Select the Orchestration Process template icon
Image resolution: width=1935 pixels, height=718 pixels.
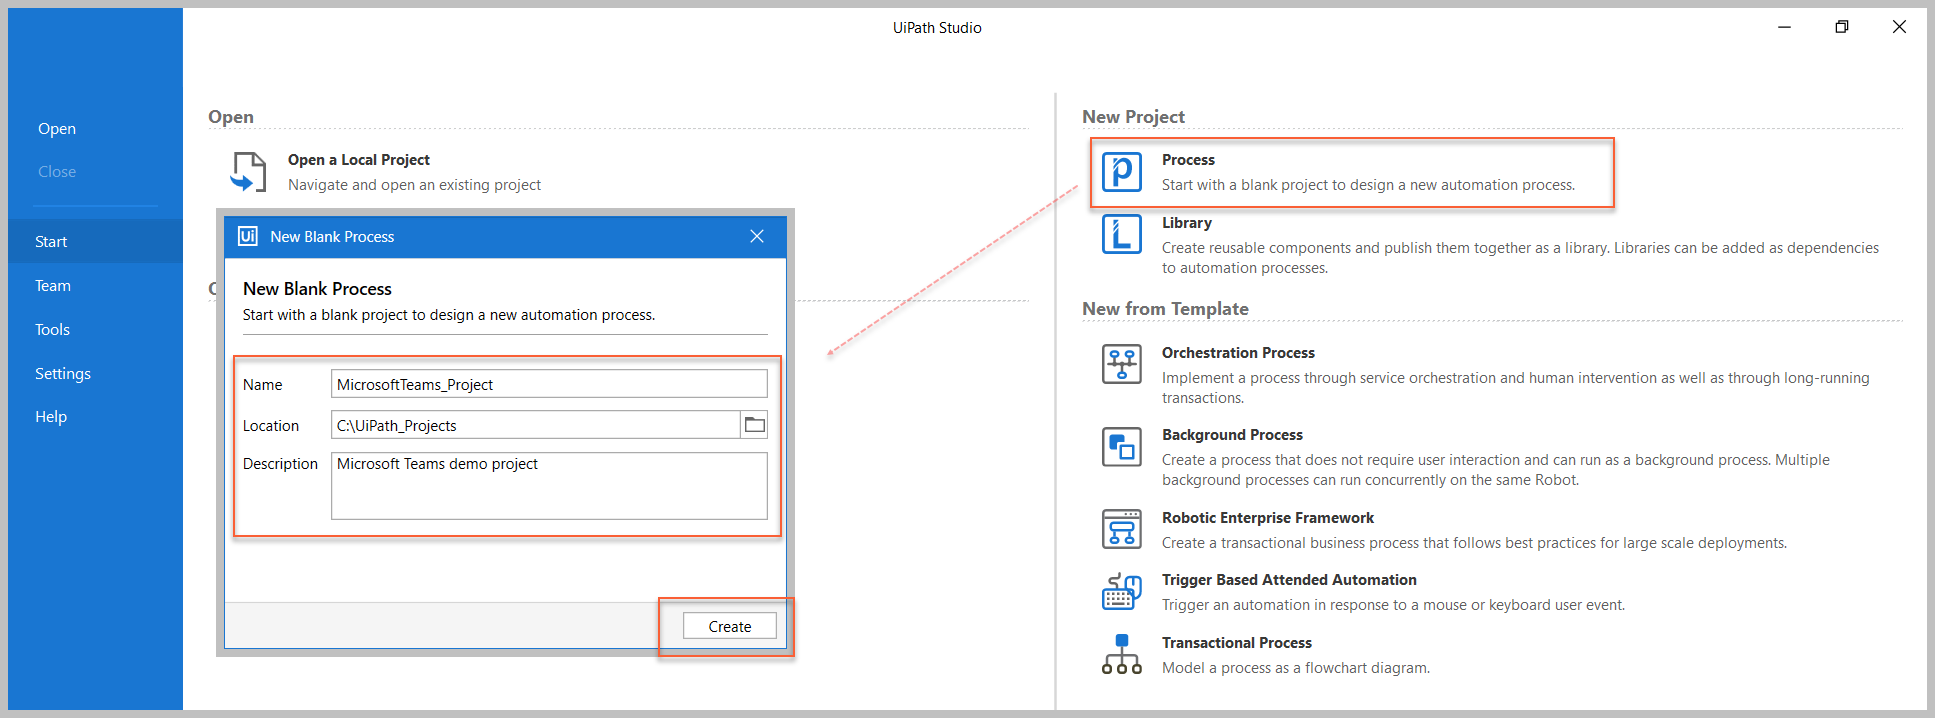click(x=1121, y=364)
